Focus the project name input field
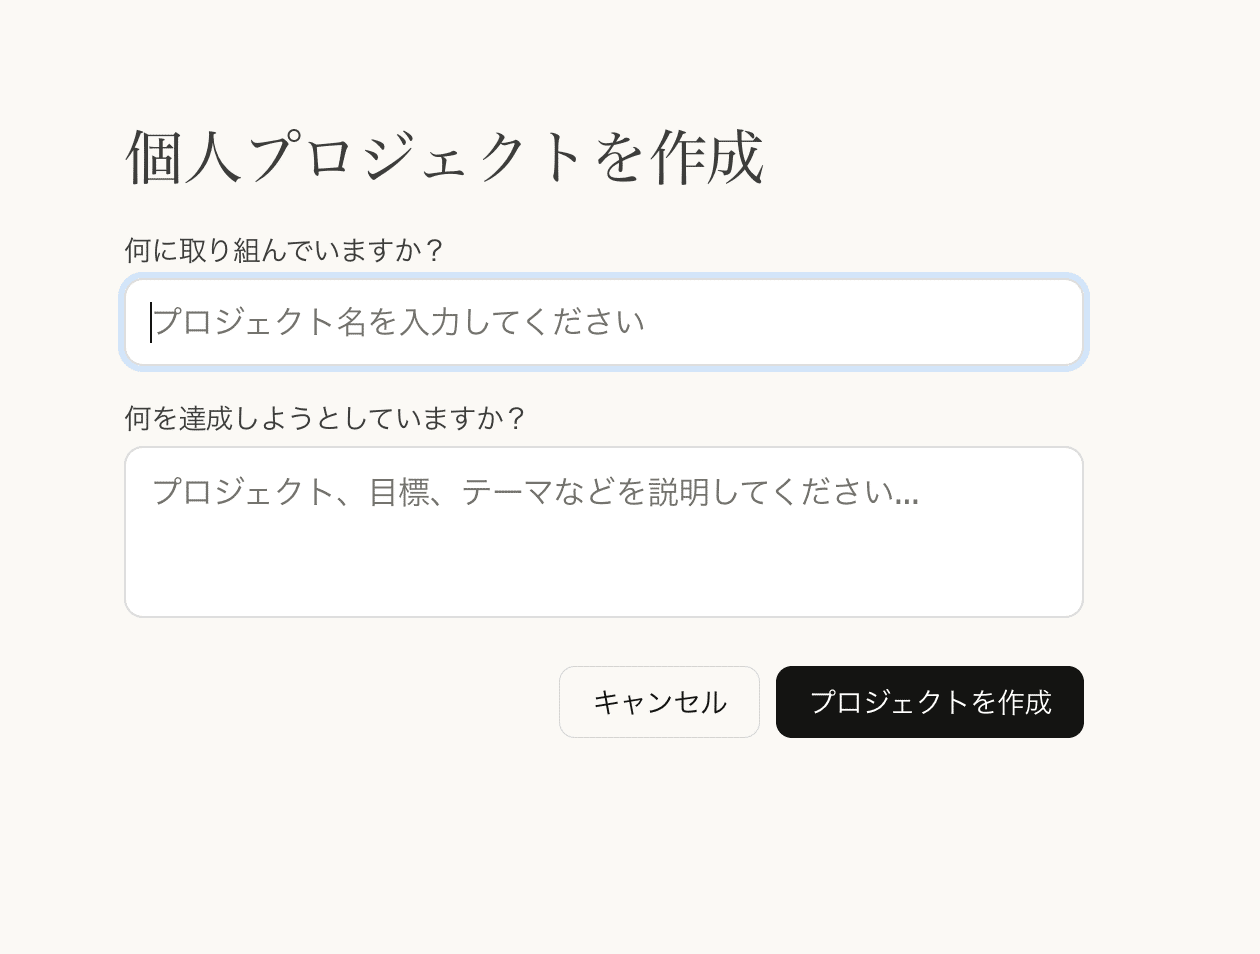 click(603, 322)
